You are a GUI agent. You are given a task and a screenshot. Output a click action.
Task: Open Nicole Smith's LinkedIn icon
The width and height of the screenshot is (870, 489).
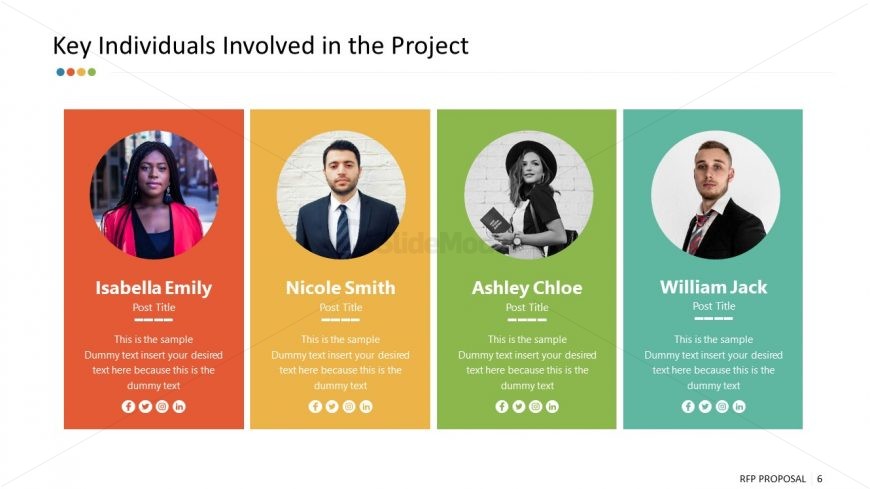366,406
